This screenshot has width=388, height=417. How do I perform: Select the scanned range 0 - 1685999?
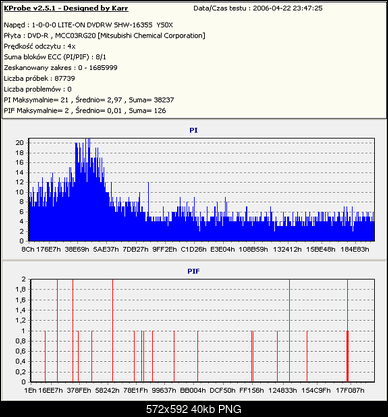tap(60, 68)
